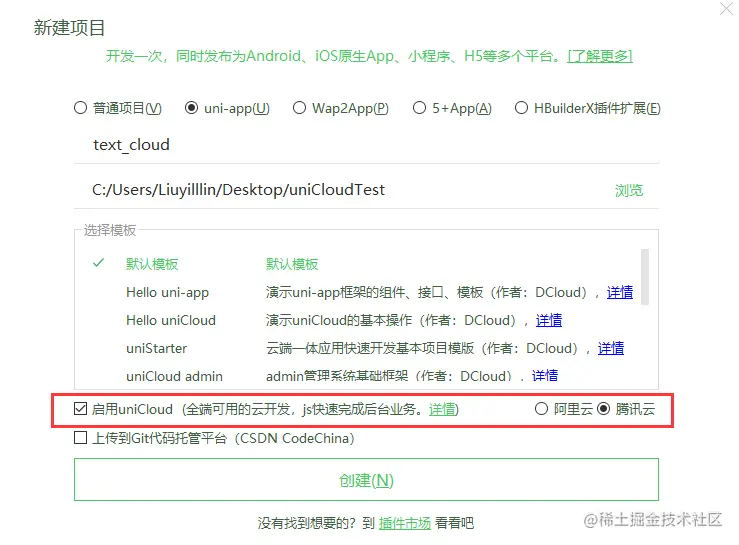The image size is (739, 545).
Task: Open 详情 link beside 启用uniCloud
Action: (442, 409)
